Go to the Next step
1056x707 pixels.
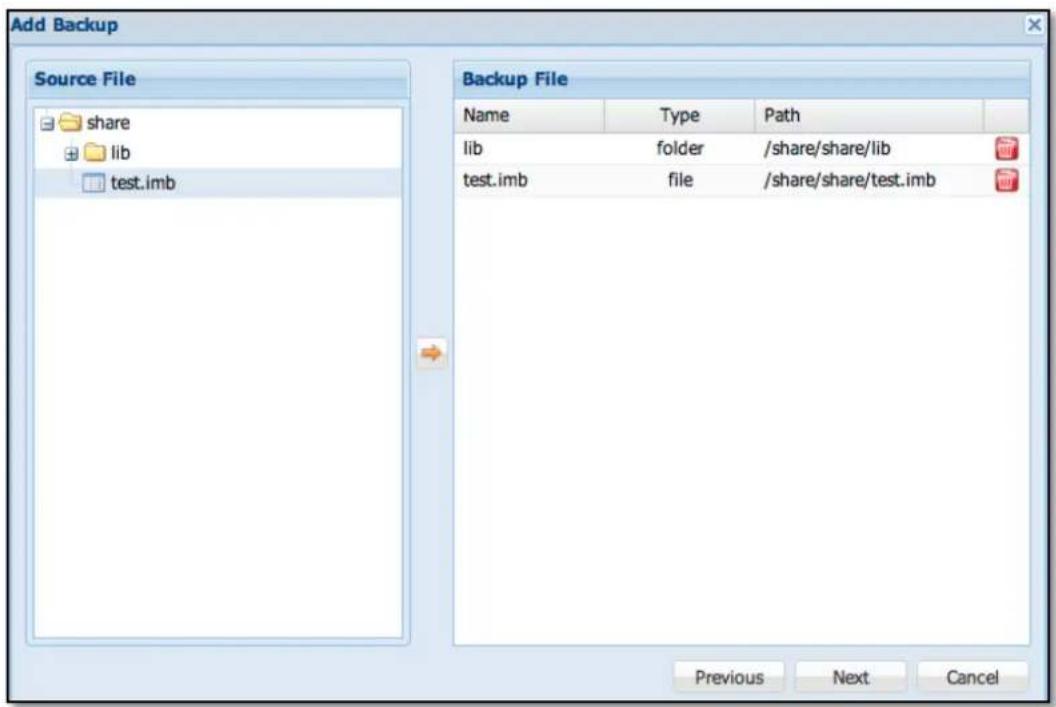(850, 677)
